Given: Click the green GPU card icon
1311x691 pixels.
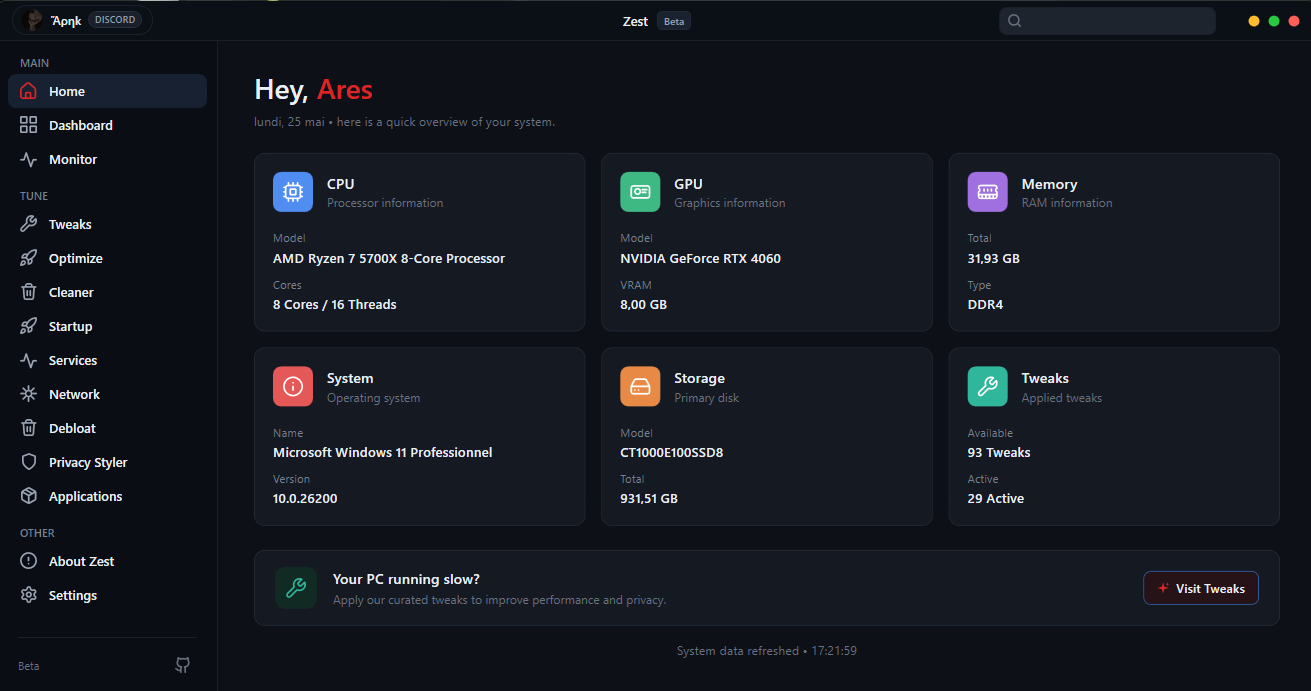Looking at the screenshot, I should tap(640, 192).
